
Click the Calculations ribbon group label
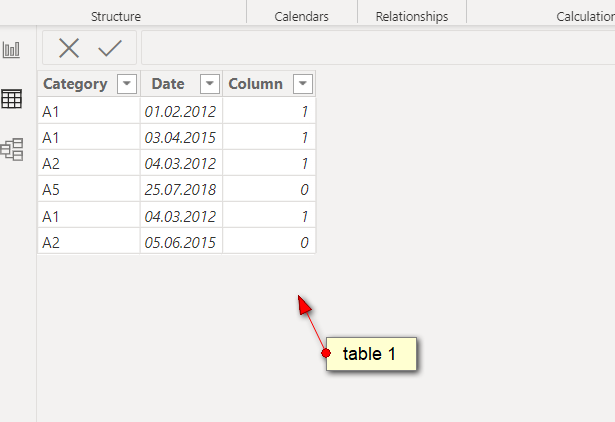[585, 16]
